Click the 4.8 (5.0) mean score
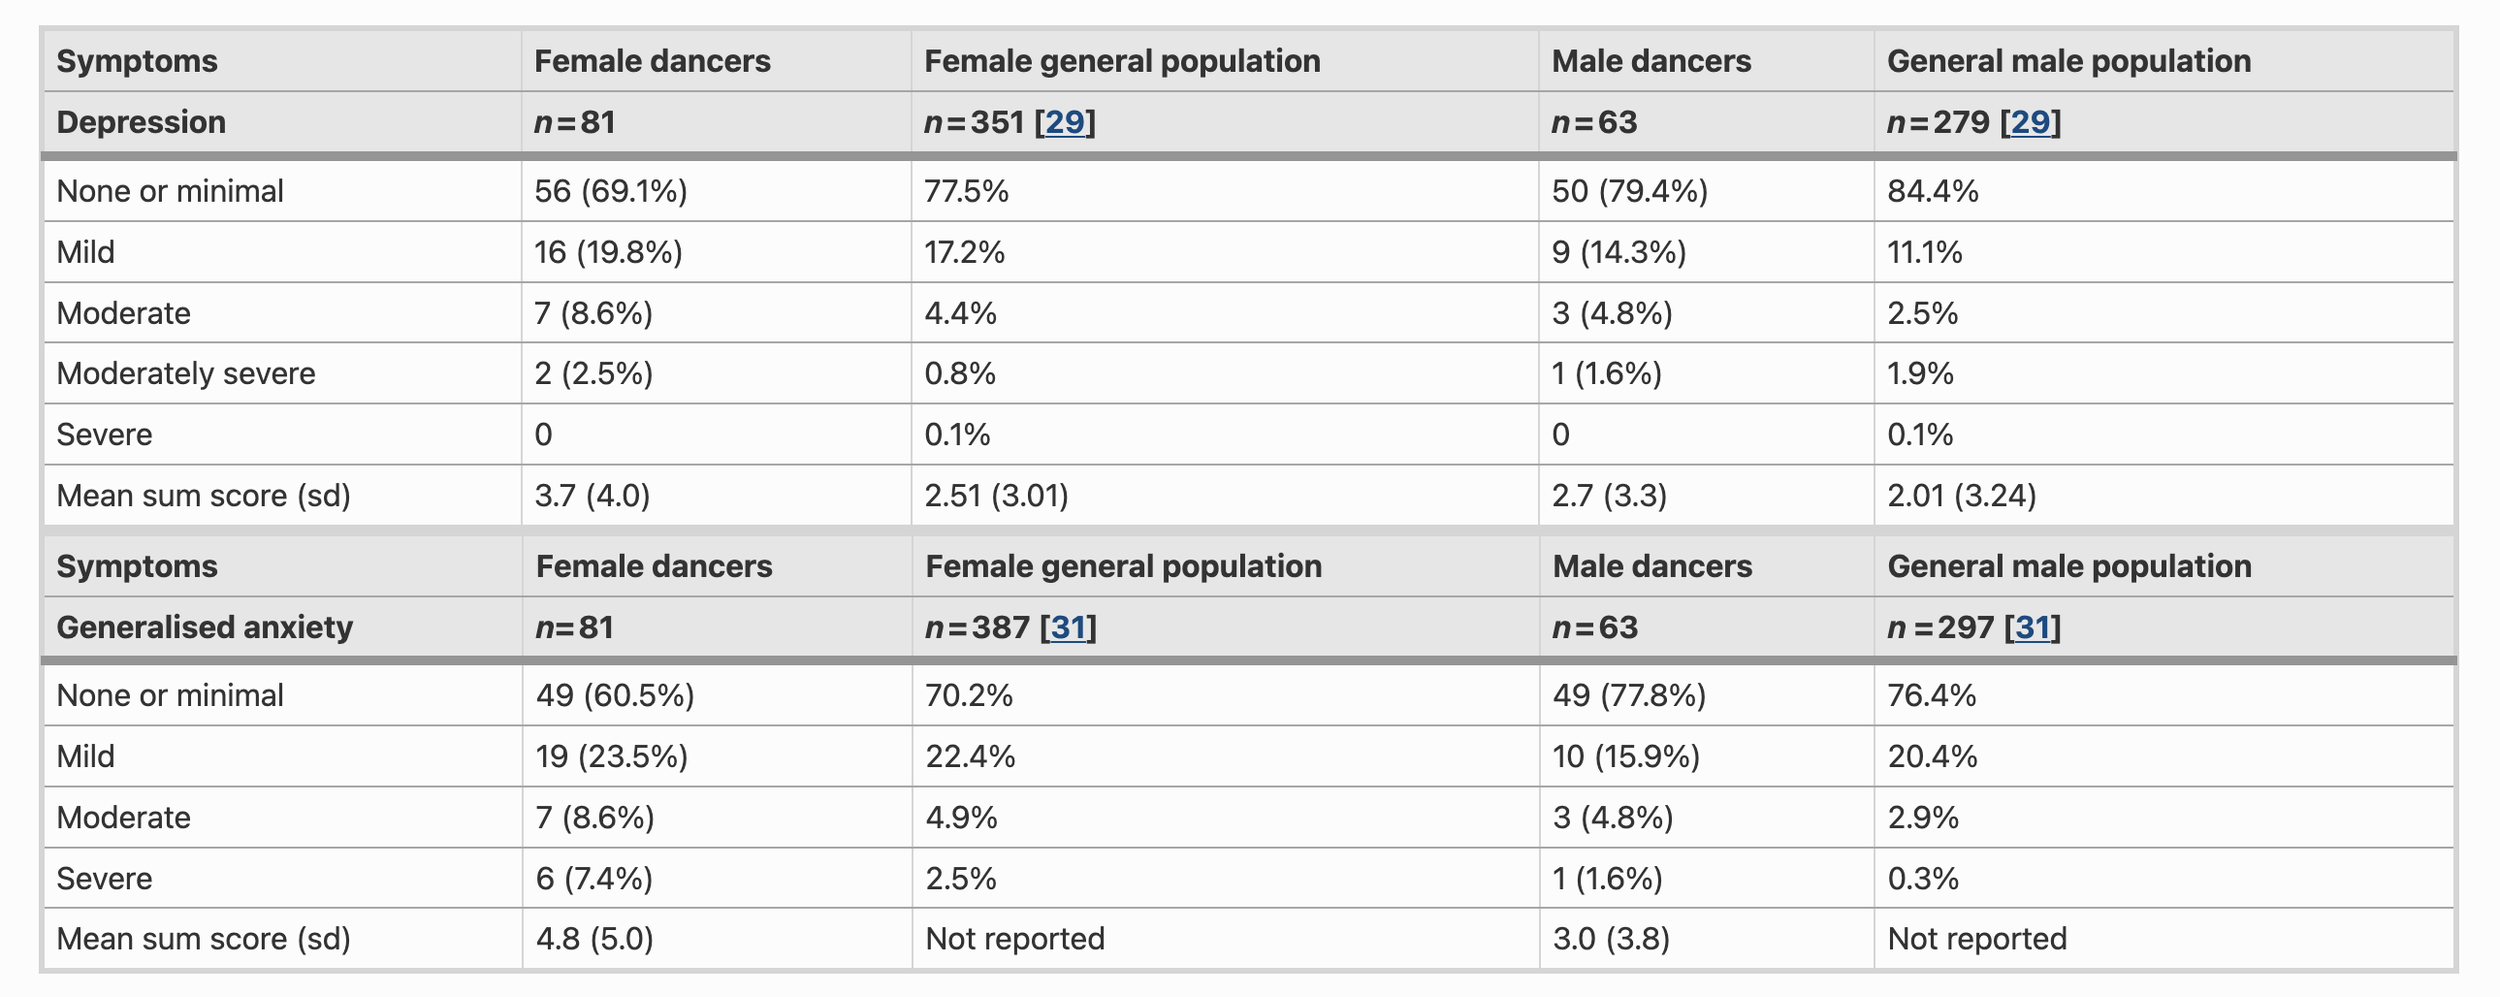 coord(594,938)
